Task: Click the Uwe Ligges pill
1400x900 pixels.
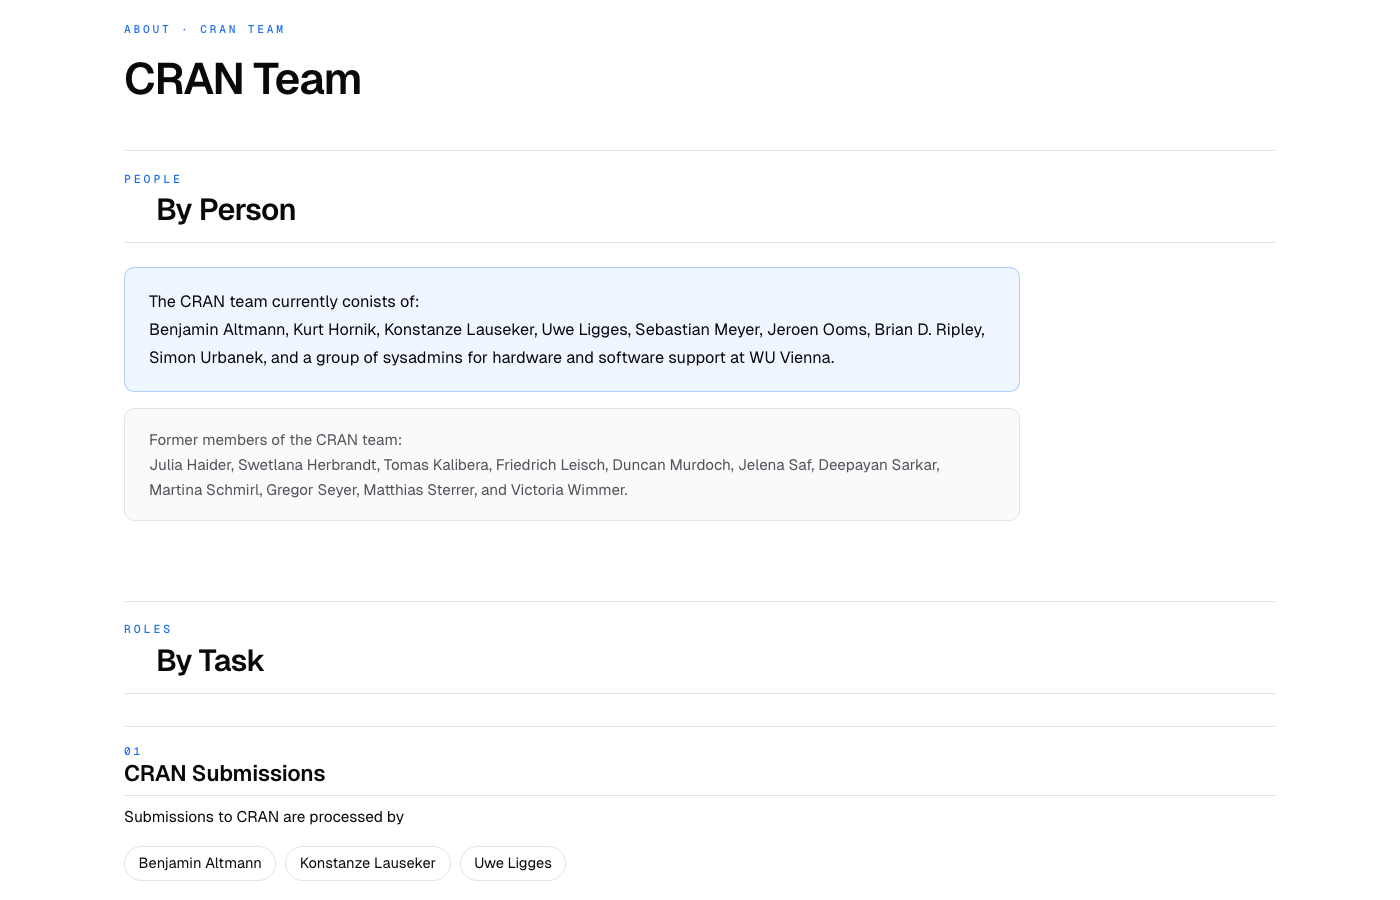Action: [513, 863]
